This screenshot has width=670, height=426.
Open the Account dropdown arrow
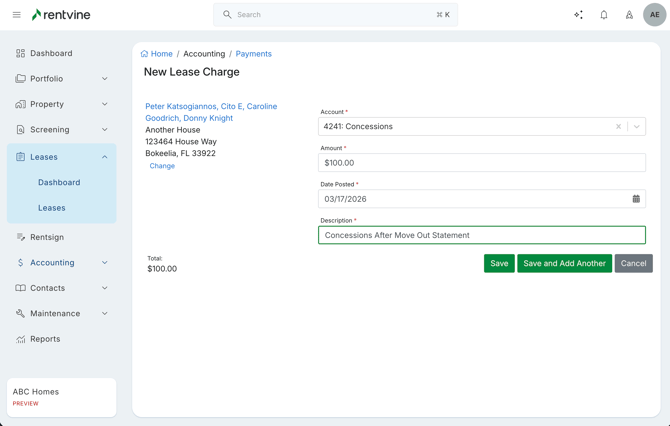click(637, 127)
